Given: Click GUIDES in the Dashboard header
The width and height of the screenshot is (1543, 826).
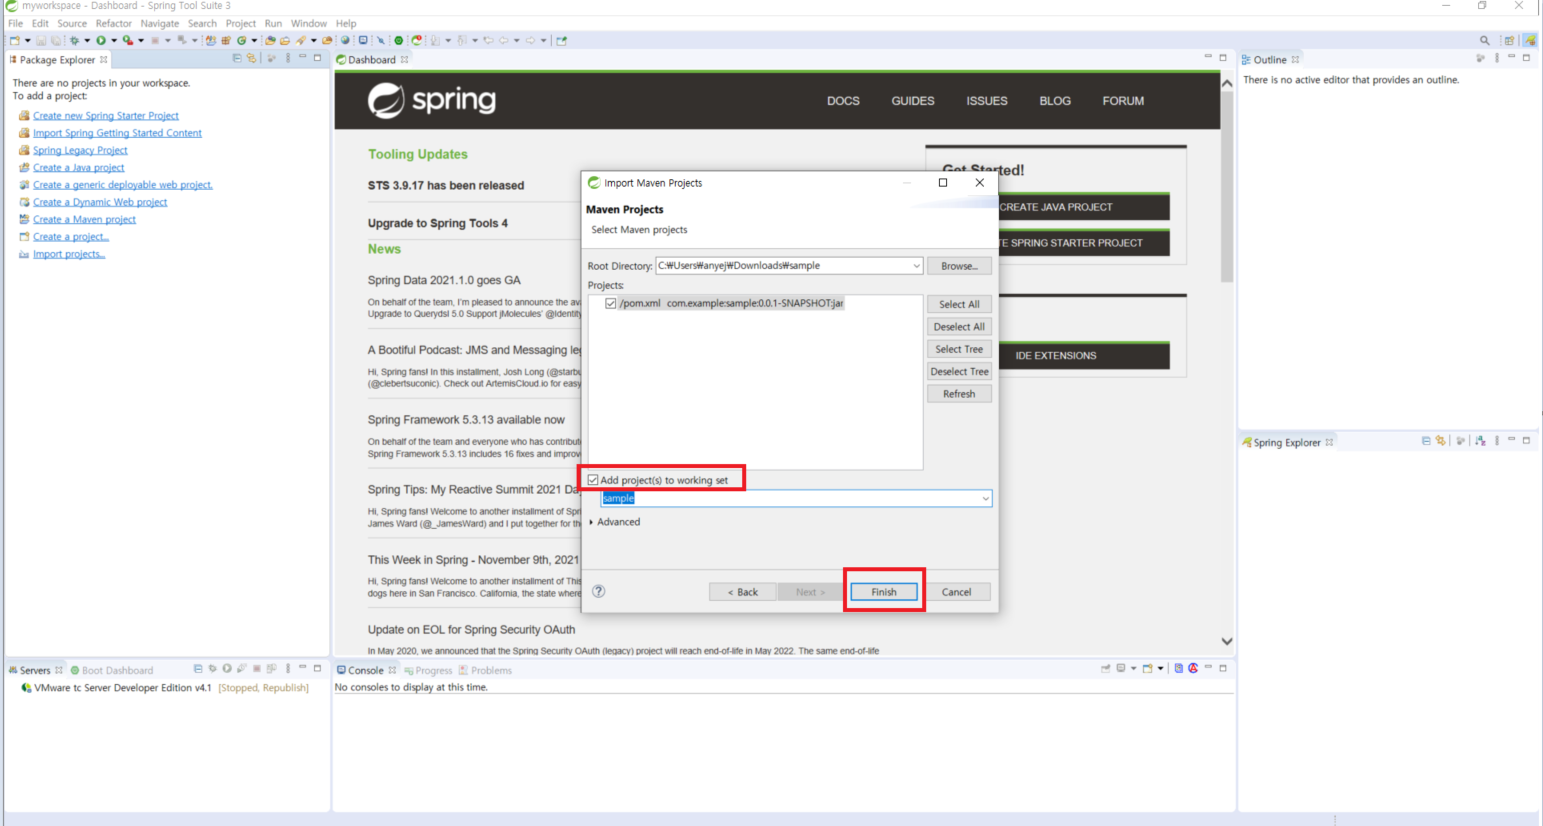Looking at the screenshot, I should pos(913,101).
